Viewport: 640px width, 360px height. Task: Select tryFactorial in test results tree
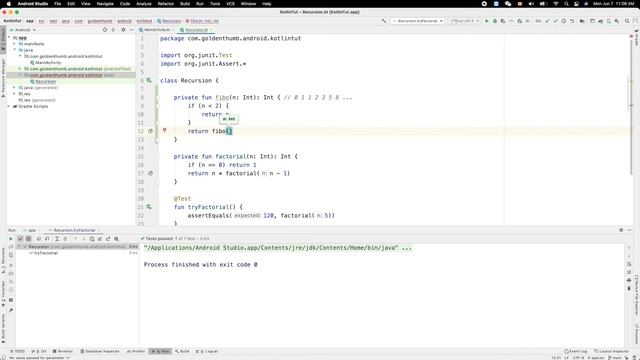[45, 253]
